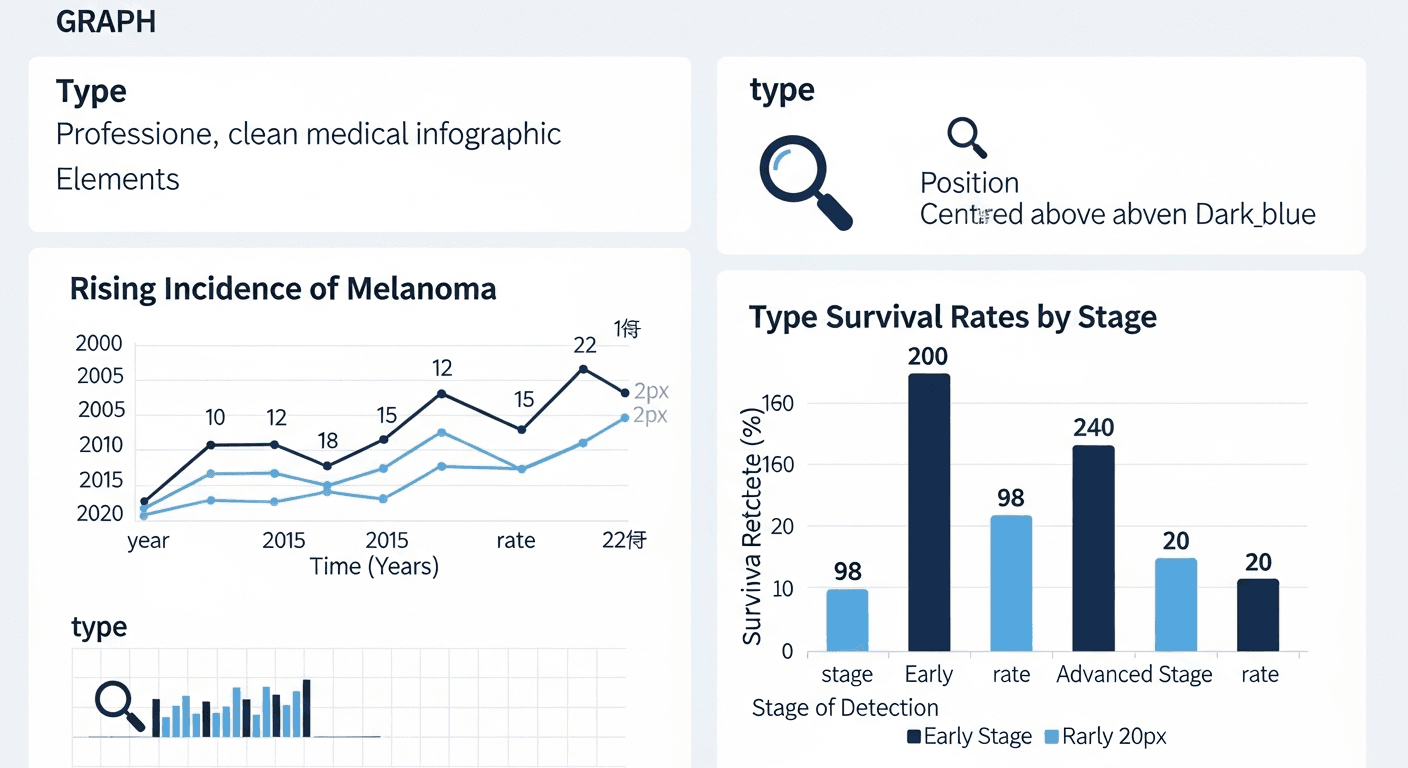The image size is (1408, 768).
Task: Click the Professione clean medical infographic text
Action: coord(308,134)
